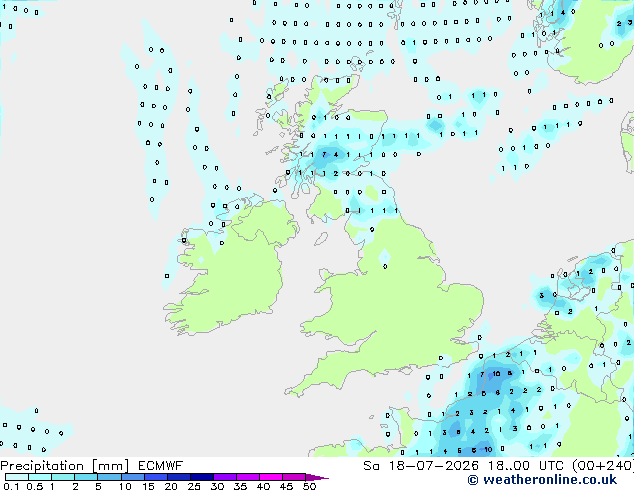Viewport: 634px width, 490px height.
Task: Click the '7' precipitation value over western Scotland
Action: tap(324, 154)
